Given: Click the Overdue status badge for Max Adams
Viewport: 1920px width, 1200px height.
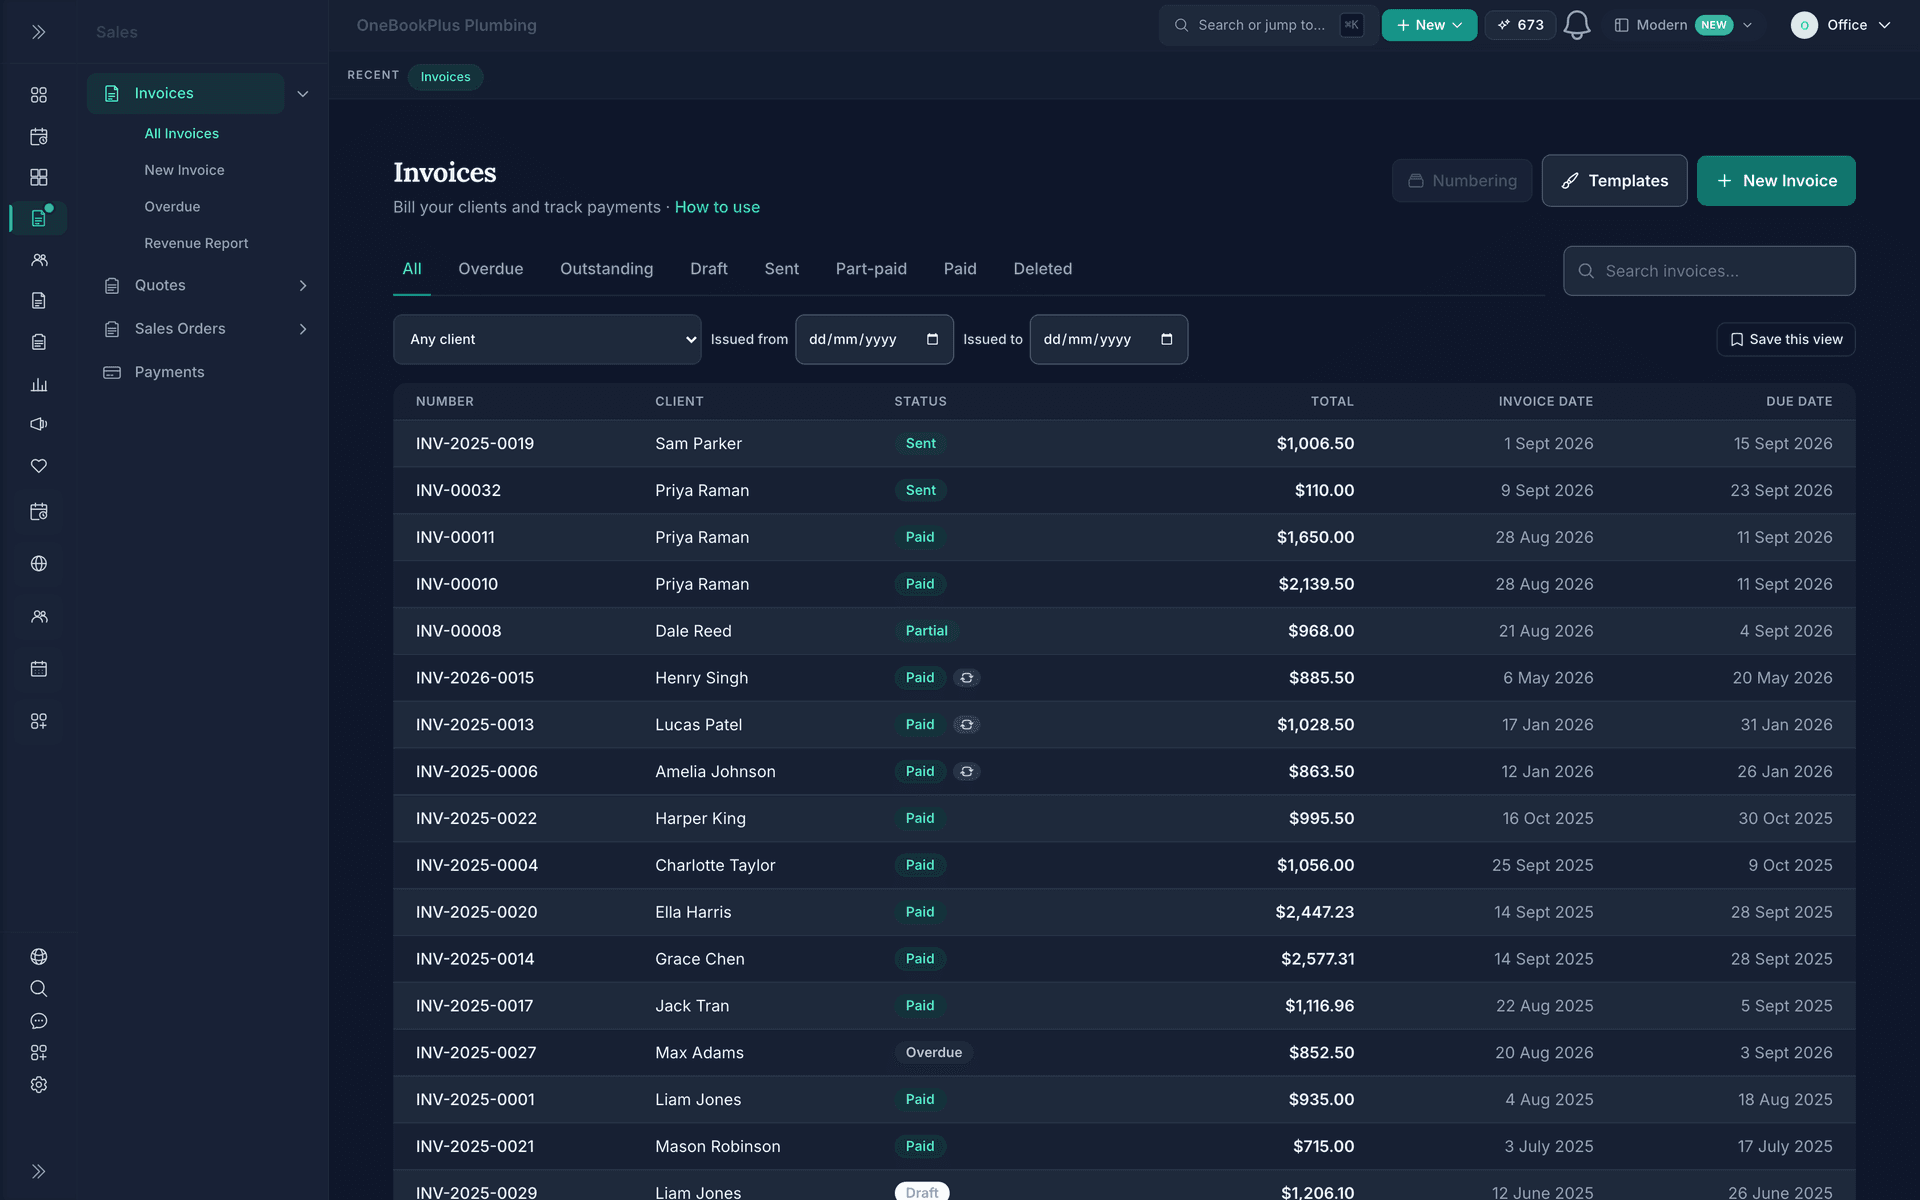Looking at the screenshot, I should coord(933,1052).
